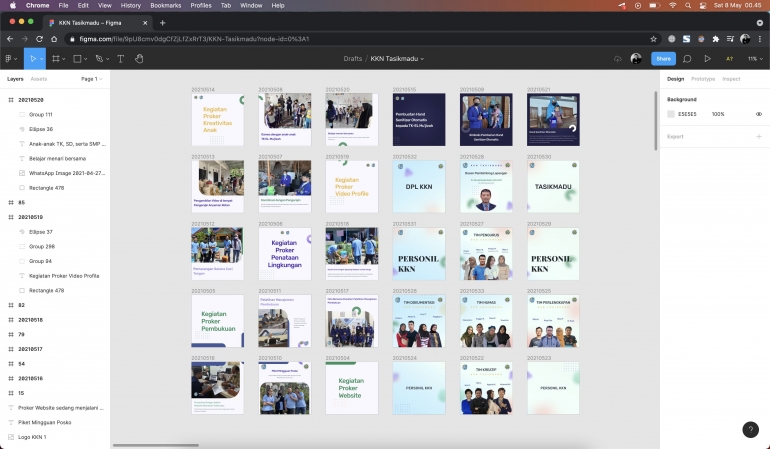
Task: Open the Frame tool dropdown arrow
Action: point(64,59)
